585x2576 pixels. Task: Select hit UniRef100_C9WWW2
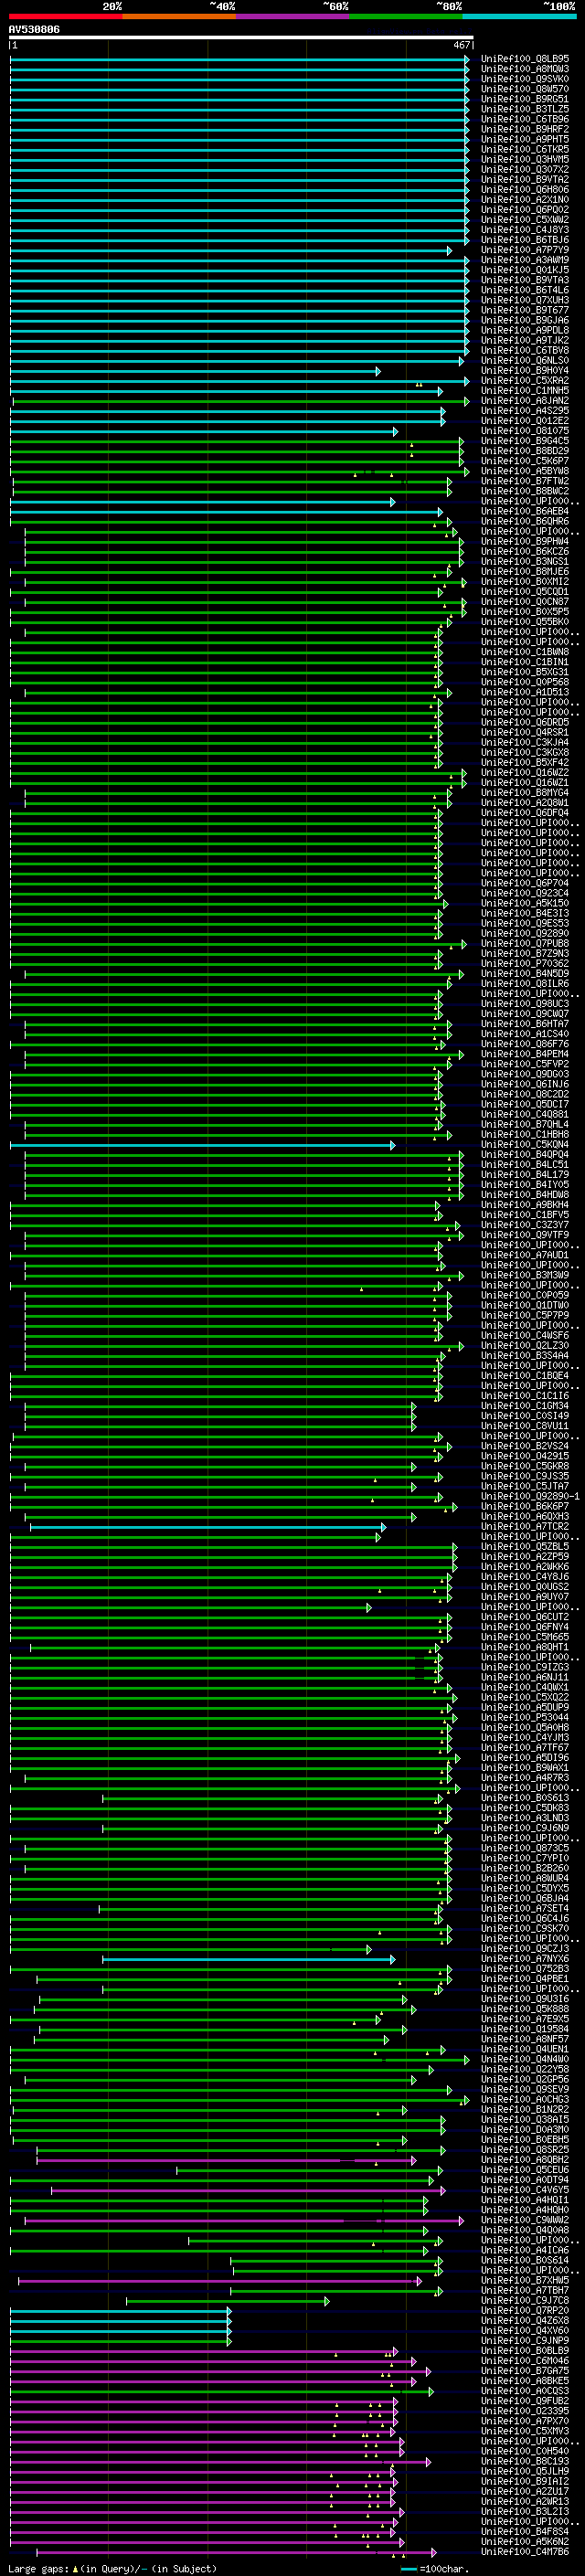[525, 2220]
